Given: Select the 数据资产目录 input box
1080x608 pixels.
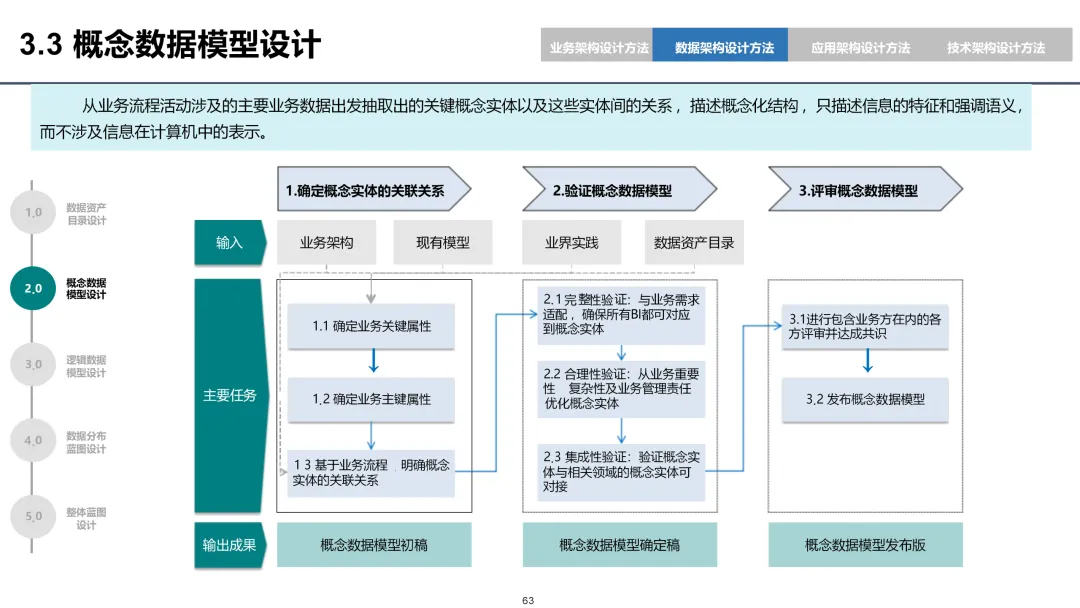Looking at the screenshot, I should 694,242.
